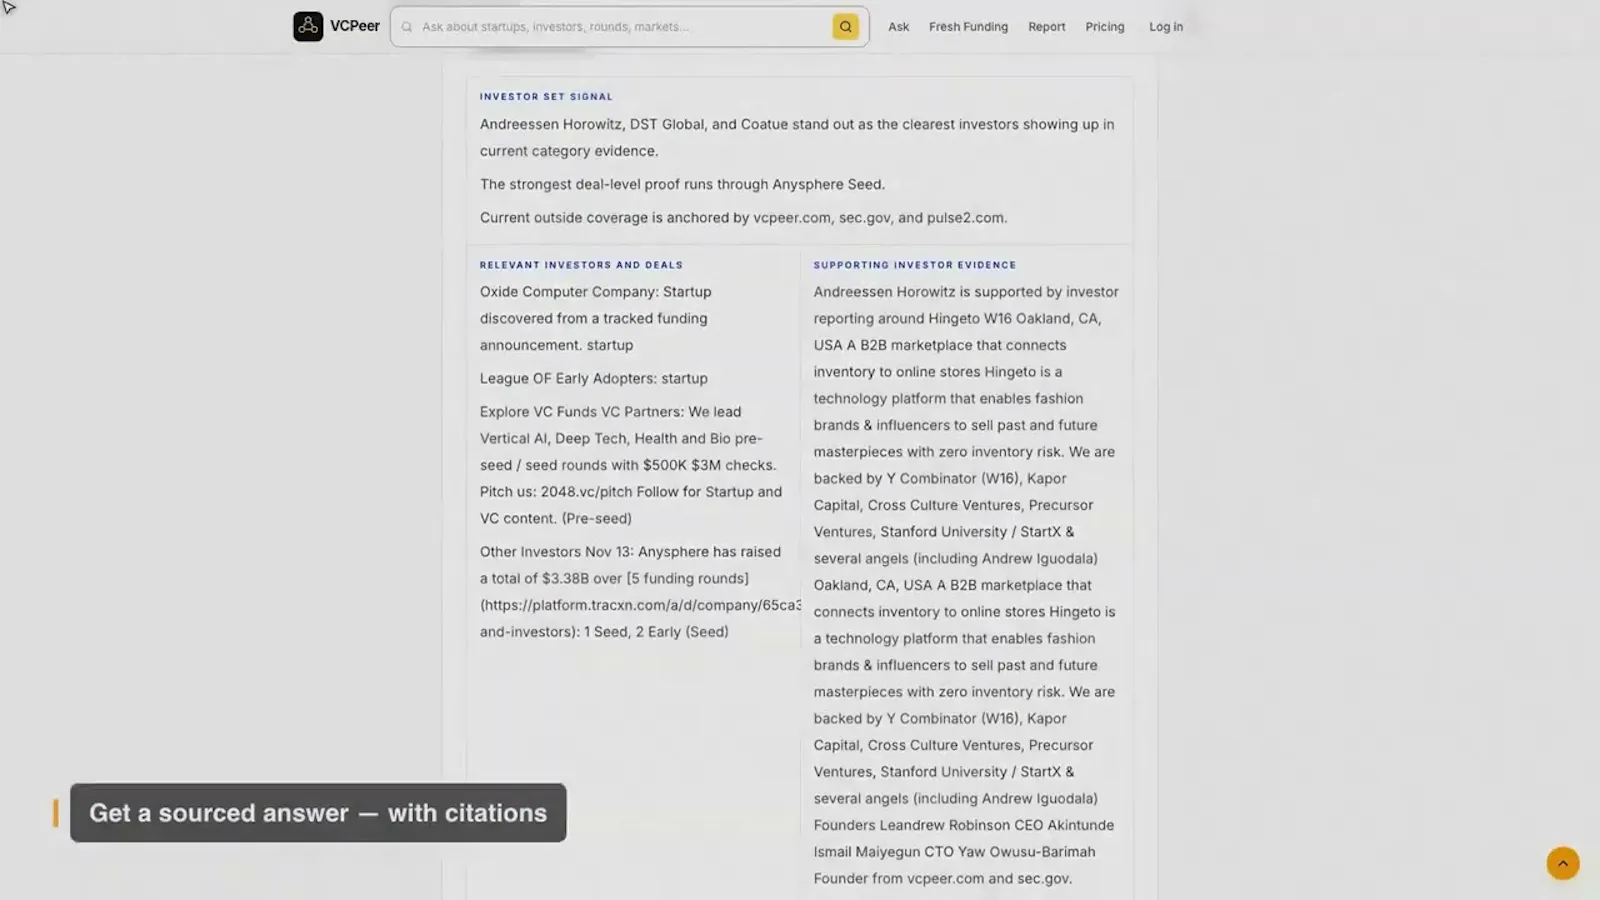Open the Report nav item

(x=1046, y=27)
